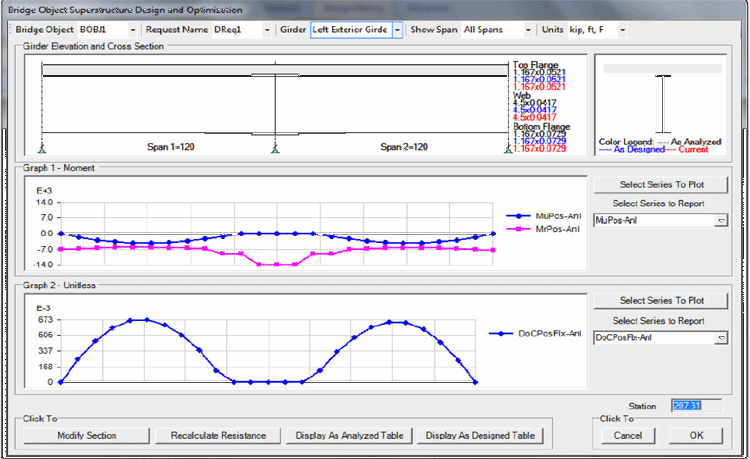Viewport: 750px width, 459px height.
Task: Open the Girder selection dropdown
Action: [x=397, y=30]
